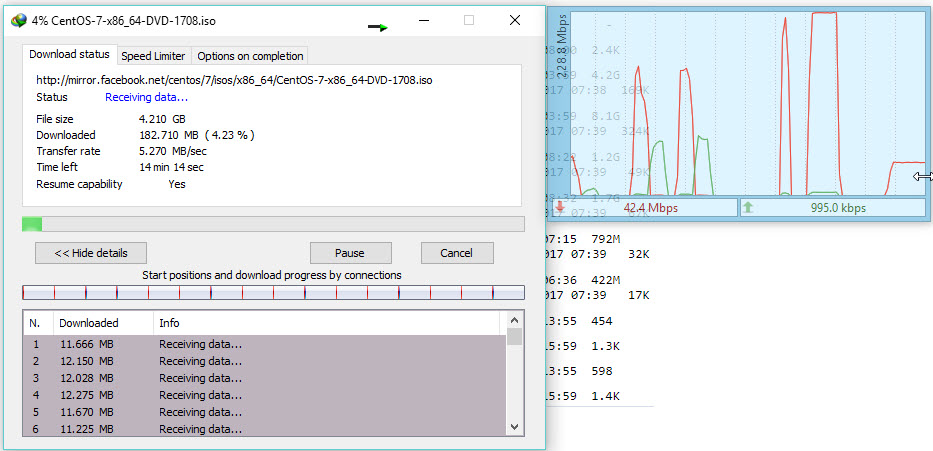Click the connections progress segment bar
The width and height of the screenshot is (933, 451).
[x=273, y=292]
